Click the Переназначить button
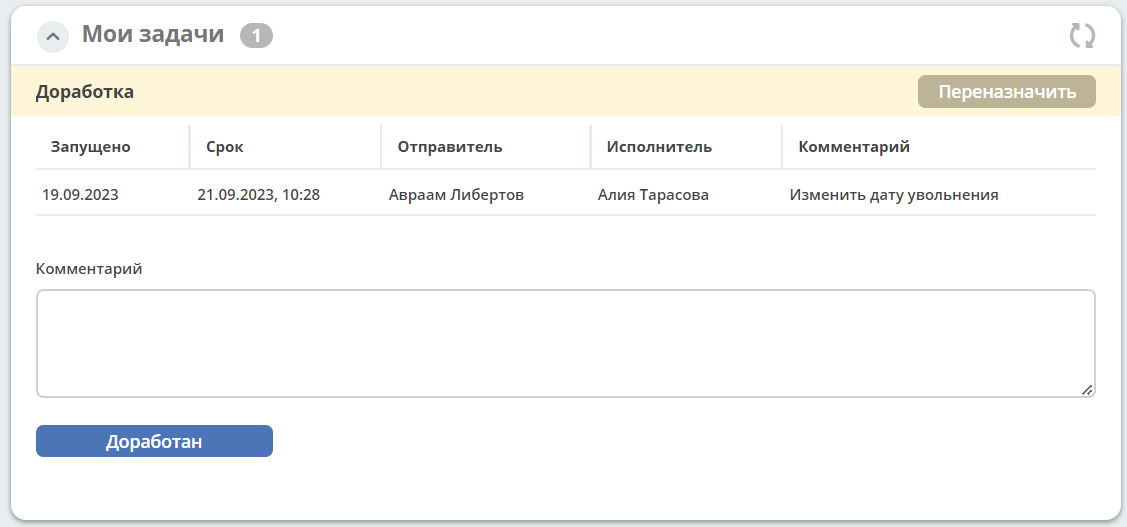This screenshot has height=527, width=1127. 1006,92
